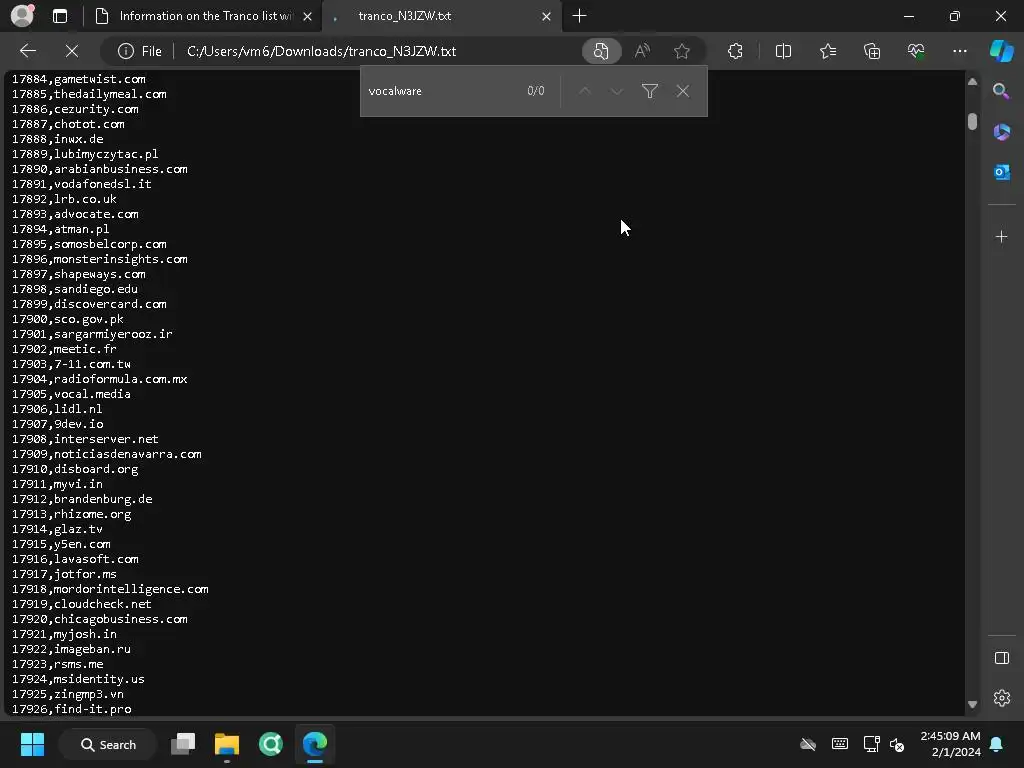Open the green circular app on the taskbar
The image size is (1024, 768).
(x=270, y=744)
